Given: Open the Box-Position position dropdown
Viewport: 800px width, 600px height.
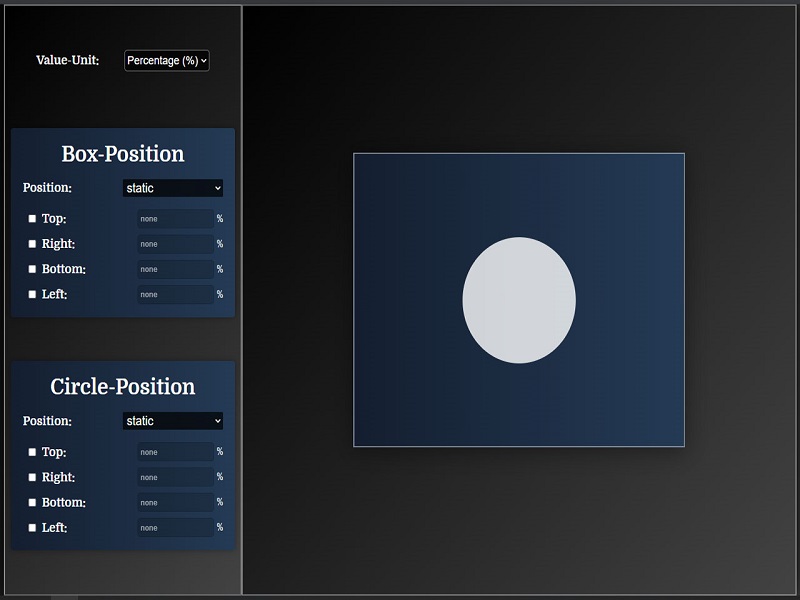Looking at the screenshot, I should point(172,188).
